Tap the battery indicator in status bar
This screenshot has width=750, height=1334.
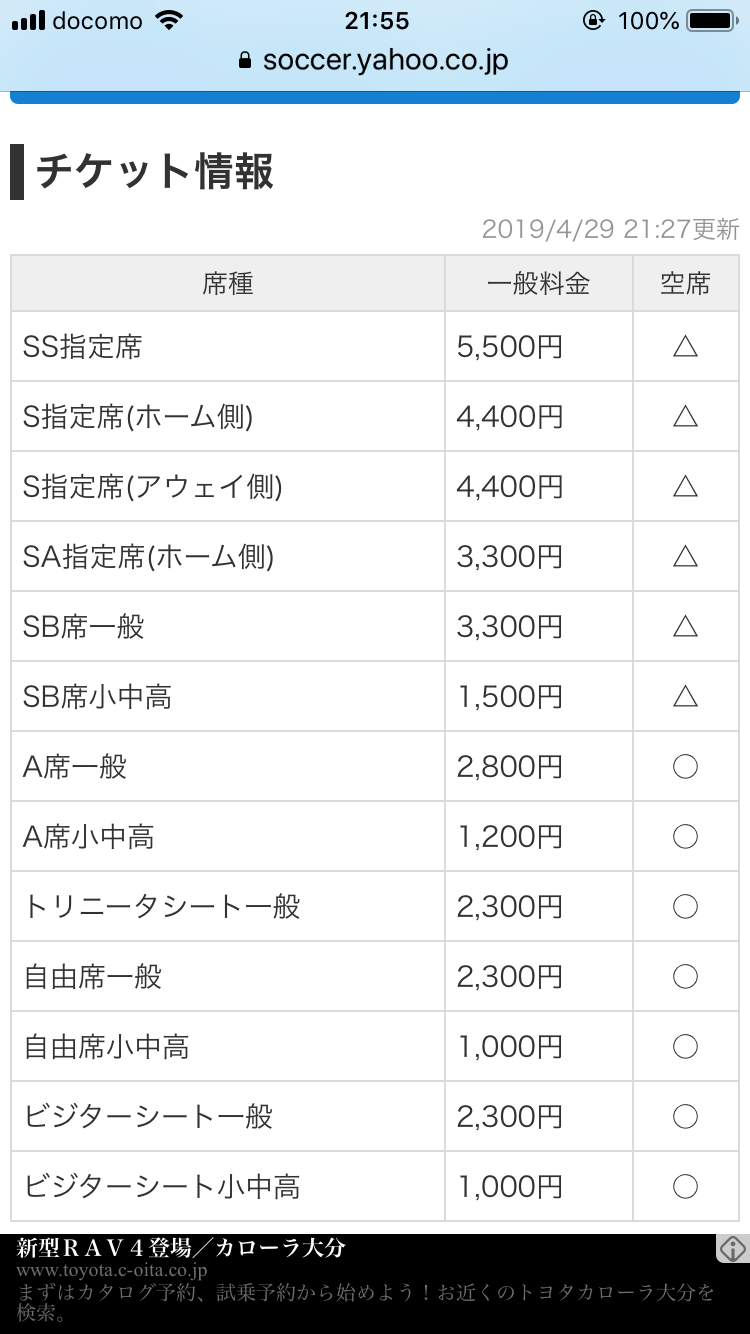coord(712,21)
